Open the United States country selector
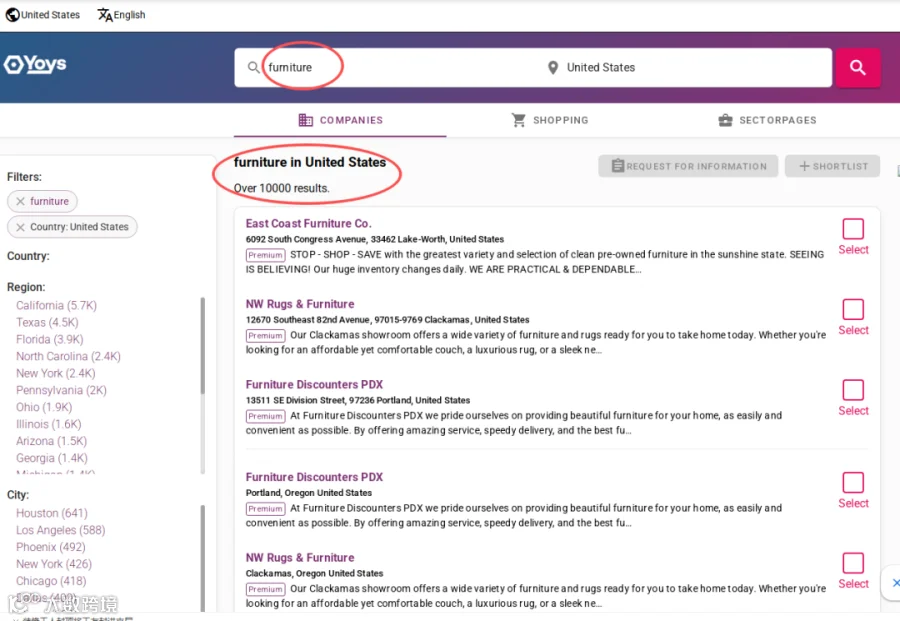The width and height of the screenshot is (900, 621). click(43, 15)
